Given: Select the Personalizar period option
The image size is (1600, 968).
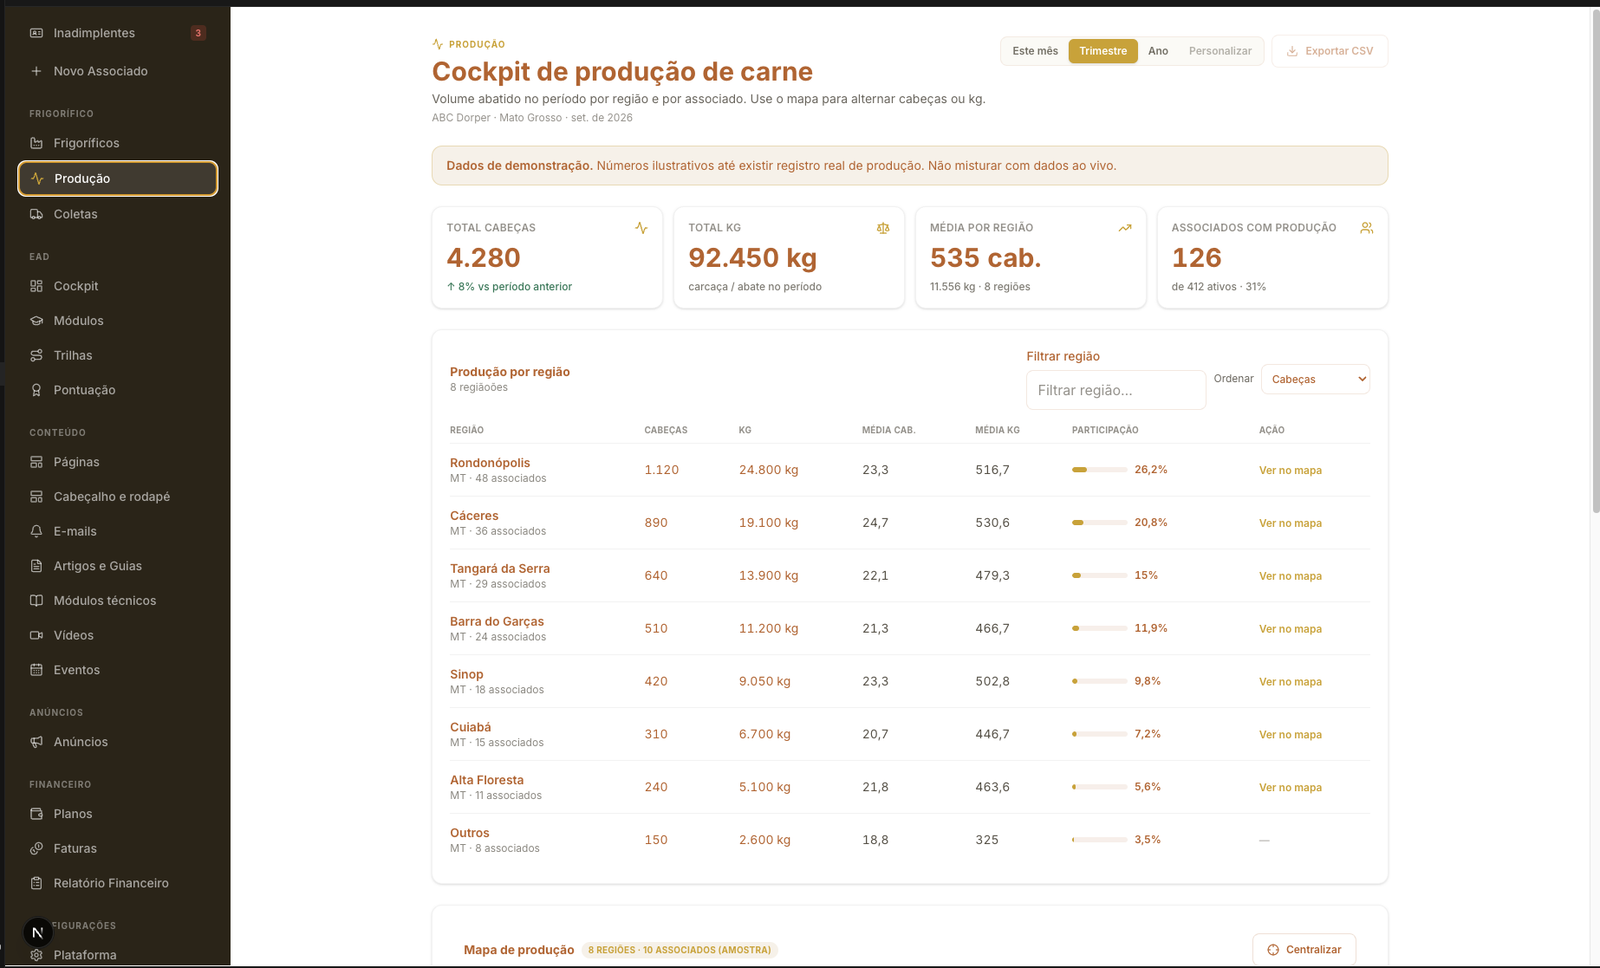Looking at the screenshot, I should coord(1220,51).
